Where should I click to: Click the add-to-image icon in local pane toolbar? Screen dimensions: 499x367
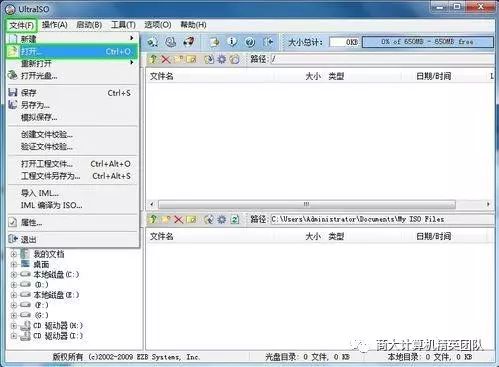tap(209, 219)
